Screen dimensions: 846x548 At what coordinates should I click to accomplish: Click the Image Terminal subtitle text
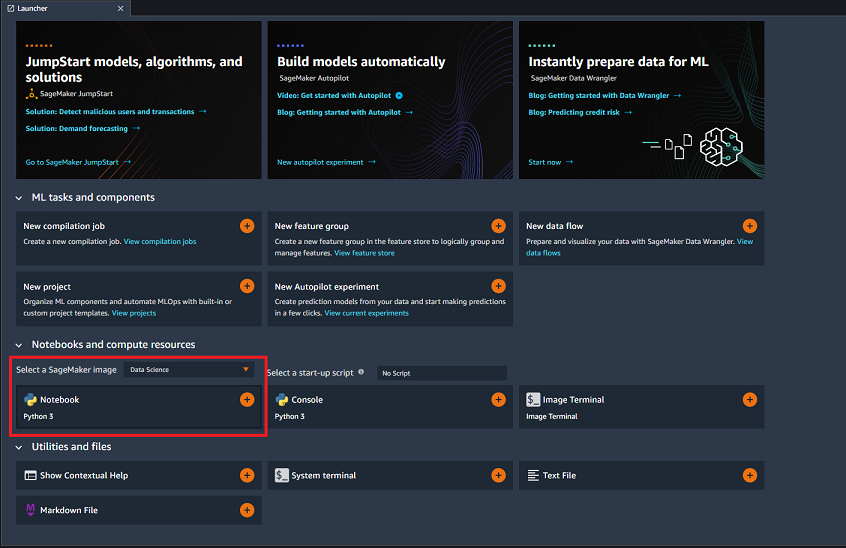(551, 416)
